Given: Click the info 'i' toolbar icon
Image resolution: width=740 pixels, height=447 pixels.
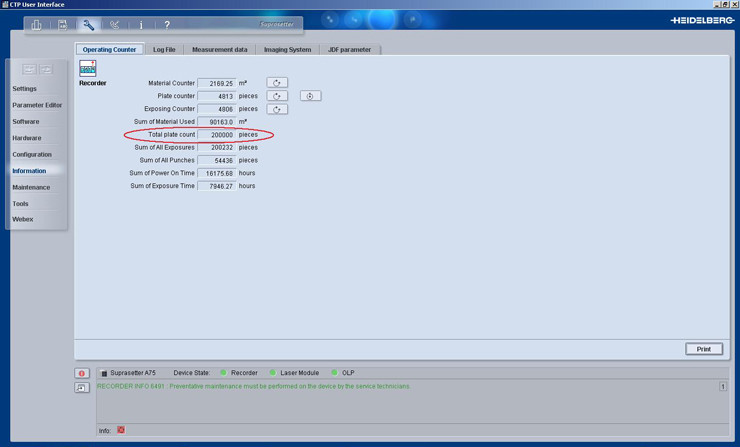Looking at the screenshot, I should pyautogui.click(x=141, y=25).
